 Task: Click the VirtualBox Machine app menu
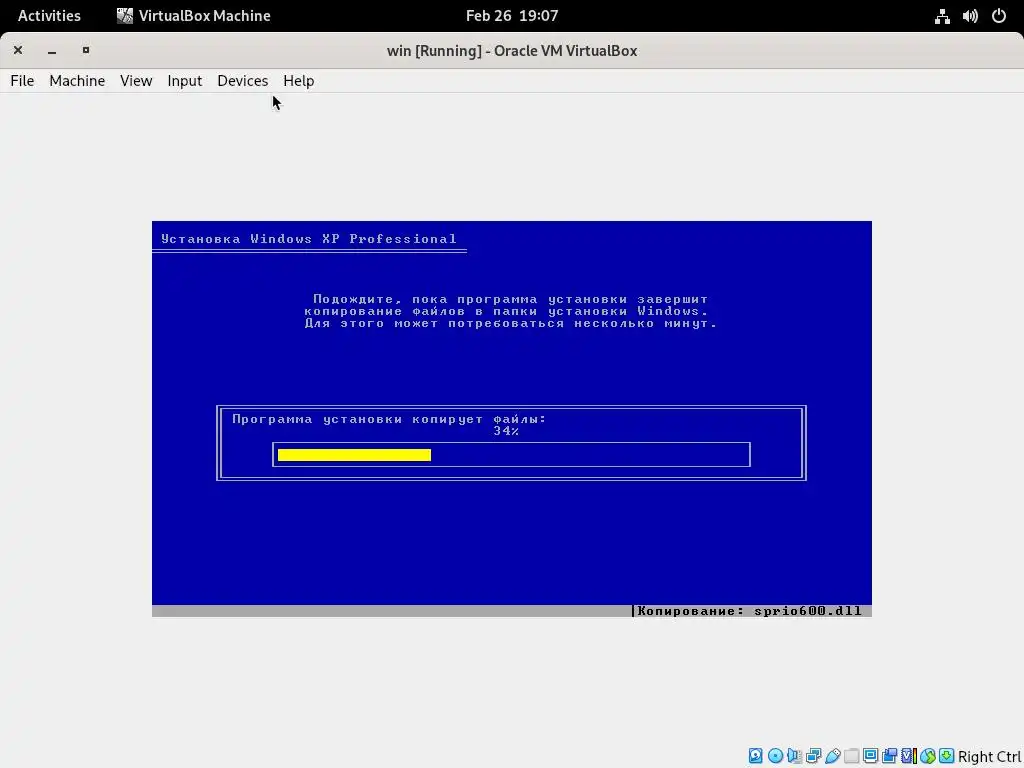[193, 16]
